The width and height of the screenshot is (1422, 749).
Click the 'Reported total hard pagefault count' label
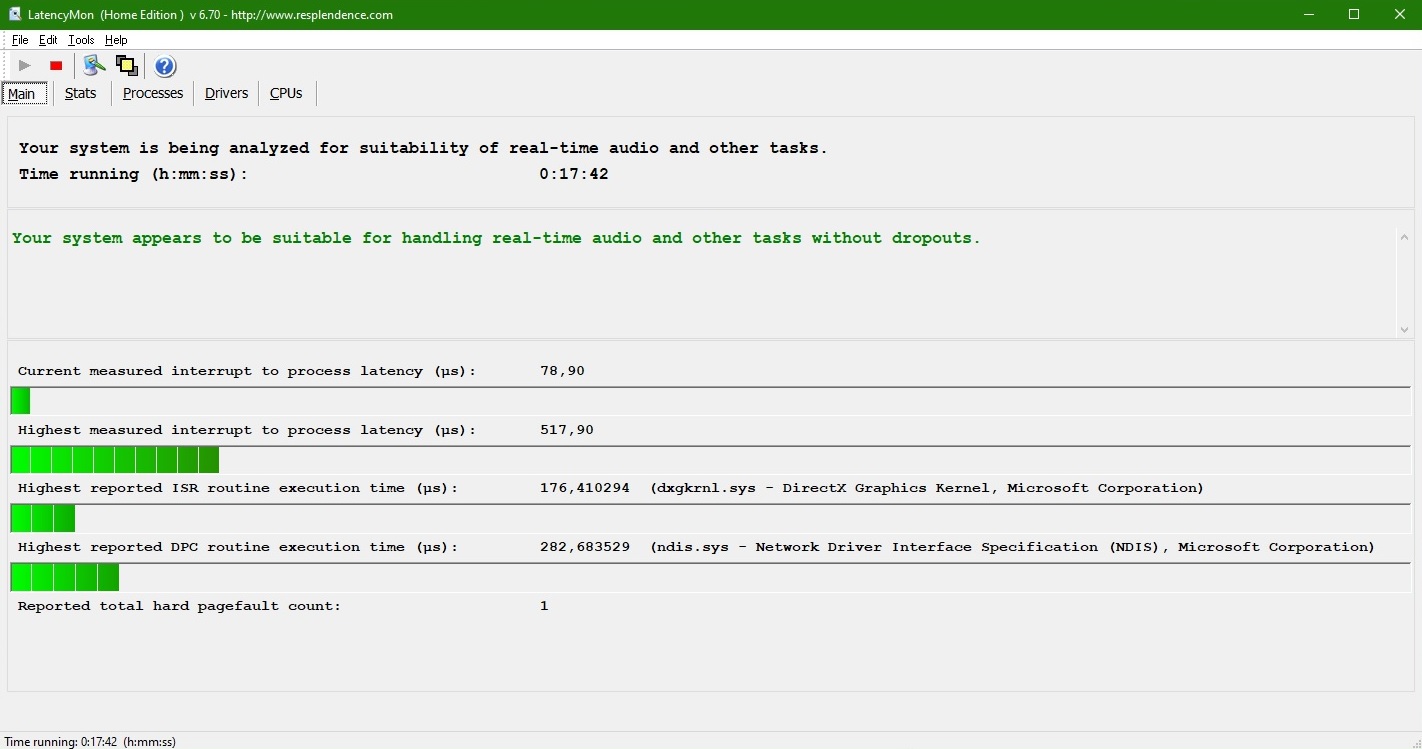point(180,606)
